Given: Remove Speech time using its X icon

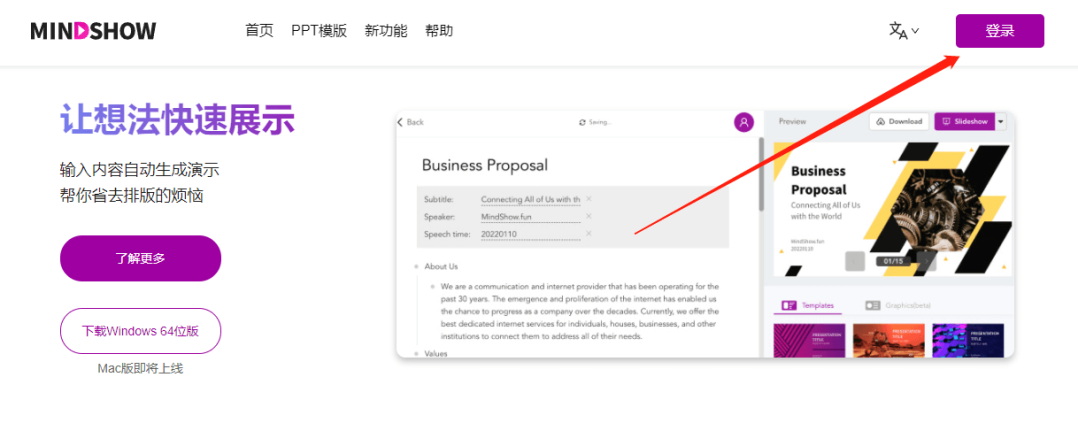Looking at the screenshot, I should (x=589, y=233).
